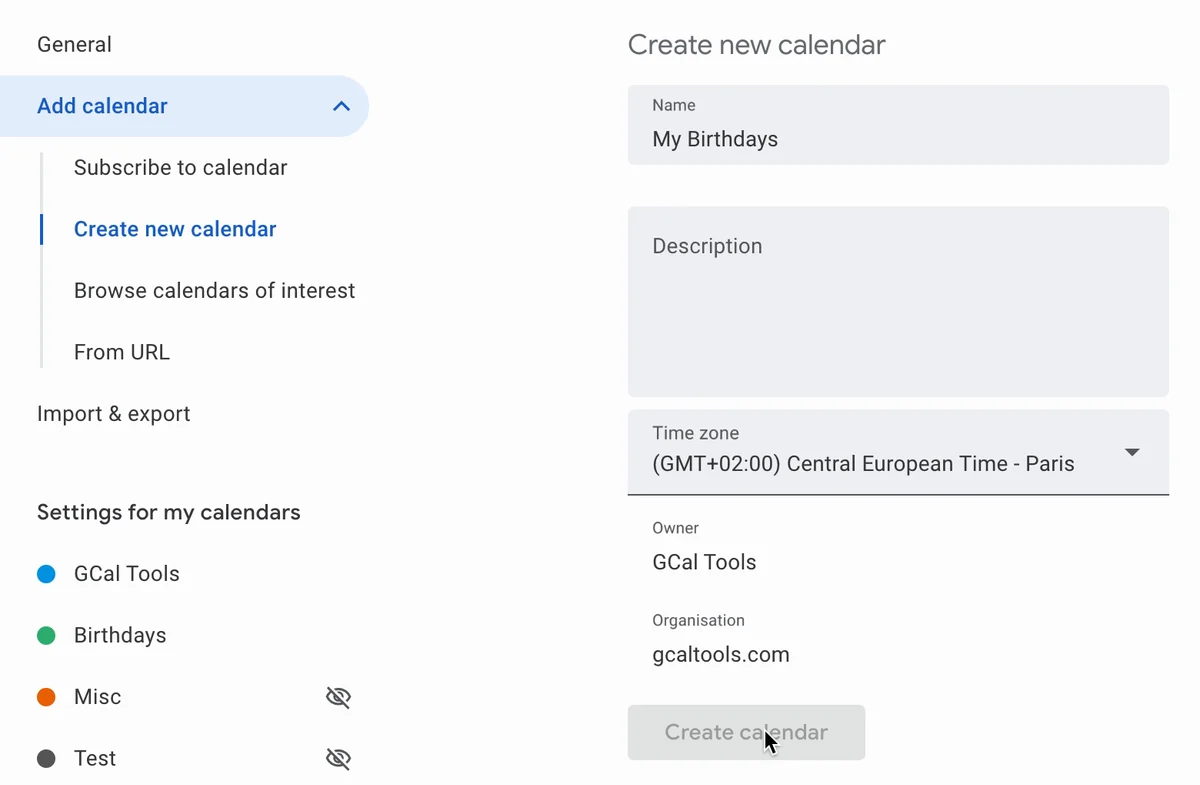Collapse the Add calendar section chevron
1200x785 pixels.
(341, 106)
